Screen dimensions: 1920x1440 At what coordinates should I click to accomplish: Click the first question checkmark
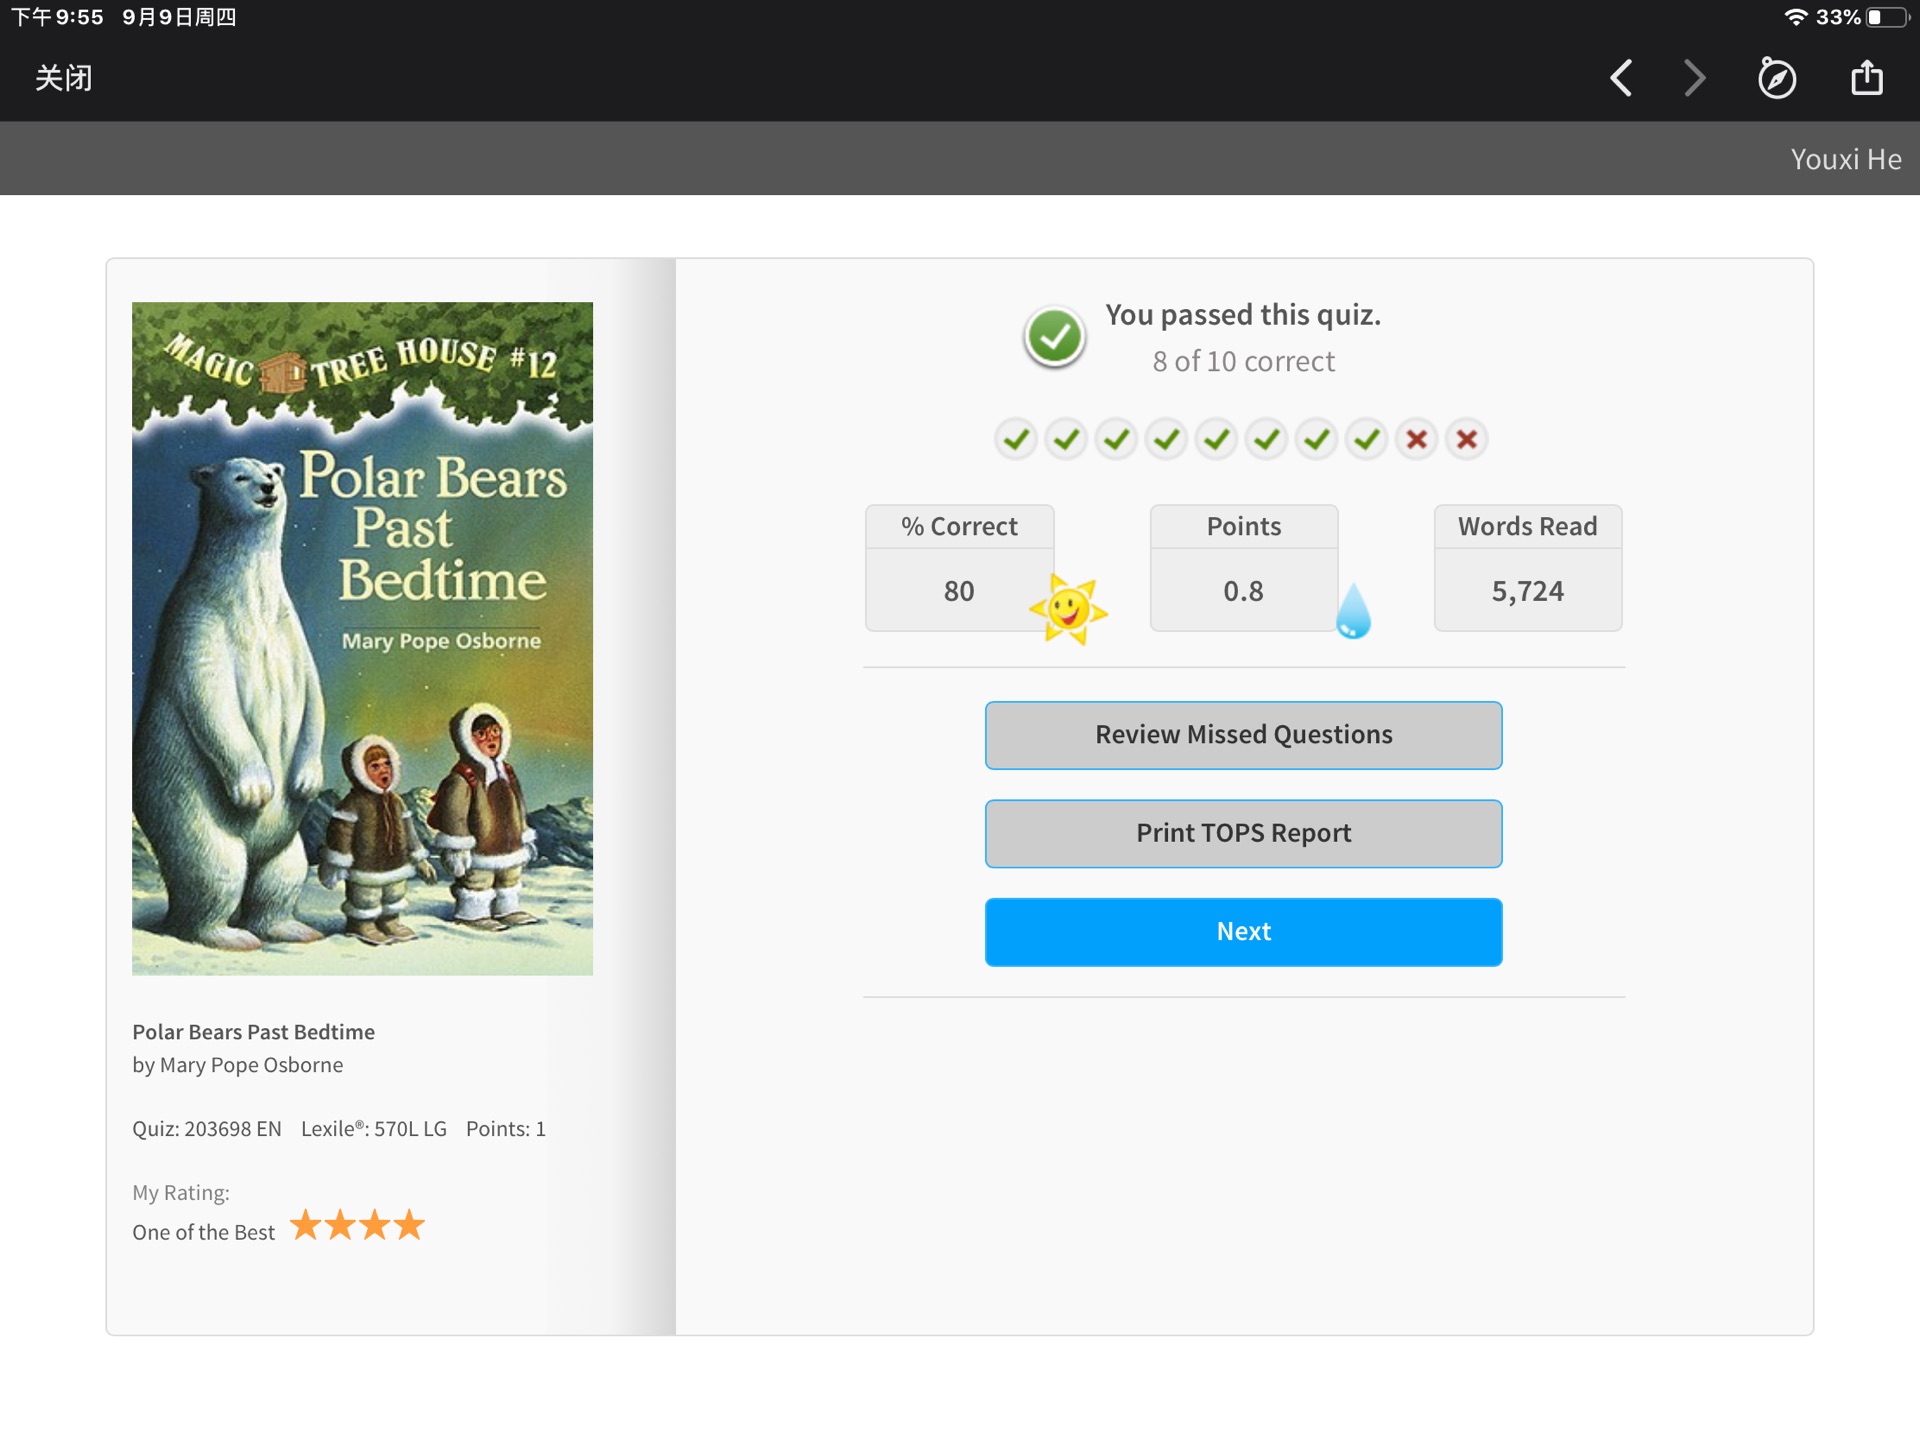(1016, 439)
